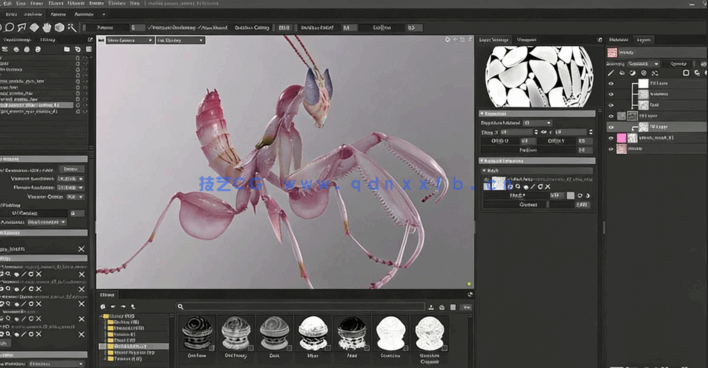This screenshot has height=368, width=708.
Task: Collapse the nested sub-section below second header
Action: coord(537,171)
